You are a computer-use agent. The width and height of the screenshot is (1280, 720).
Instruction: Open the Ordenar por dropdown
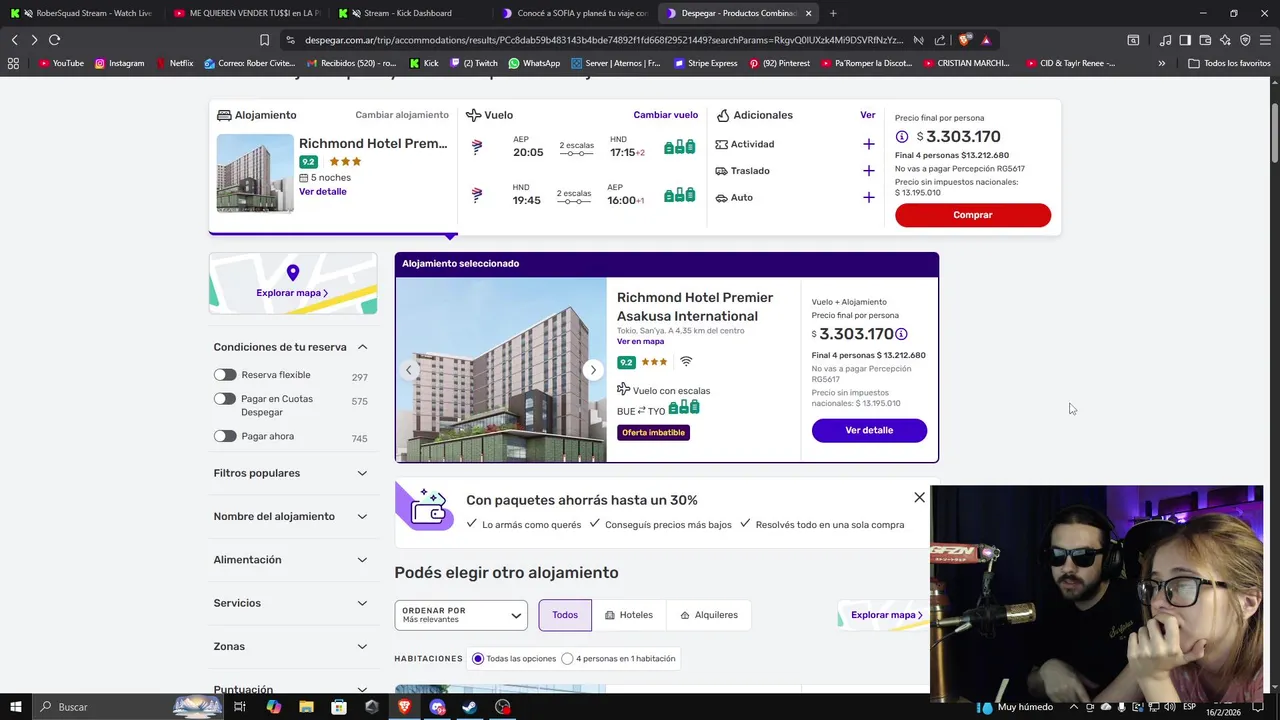[461, 615]
